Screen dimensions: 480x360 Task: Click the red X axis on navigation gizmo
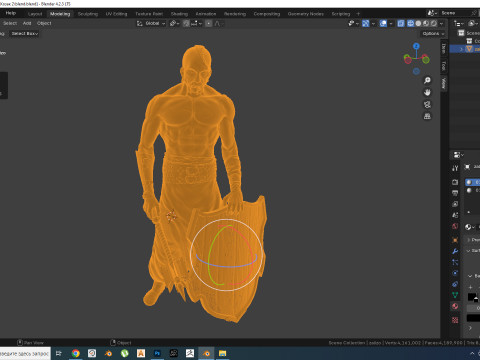407,60
